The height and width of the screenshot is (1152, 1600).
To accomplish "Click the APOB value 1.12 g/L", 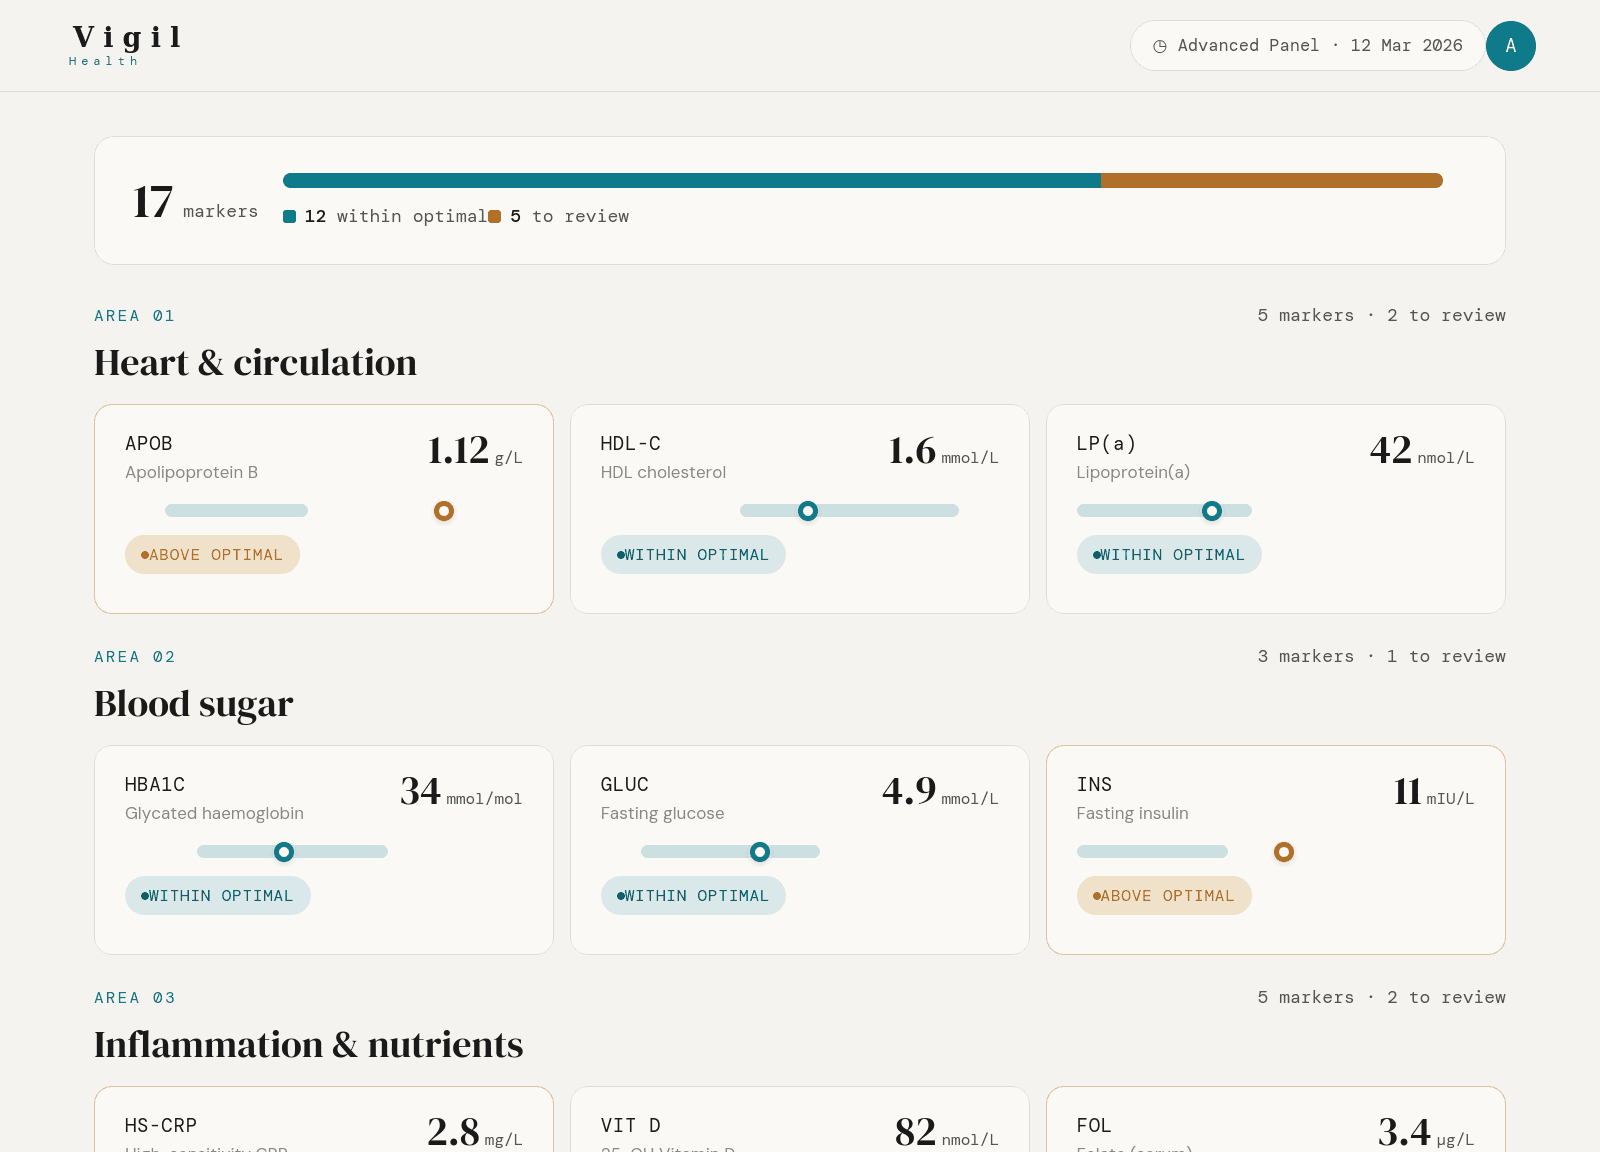I will pos(475,451).
